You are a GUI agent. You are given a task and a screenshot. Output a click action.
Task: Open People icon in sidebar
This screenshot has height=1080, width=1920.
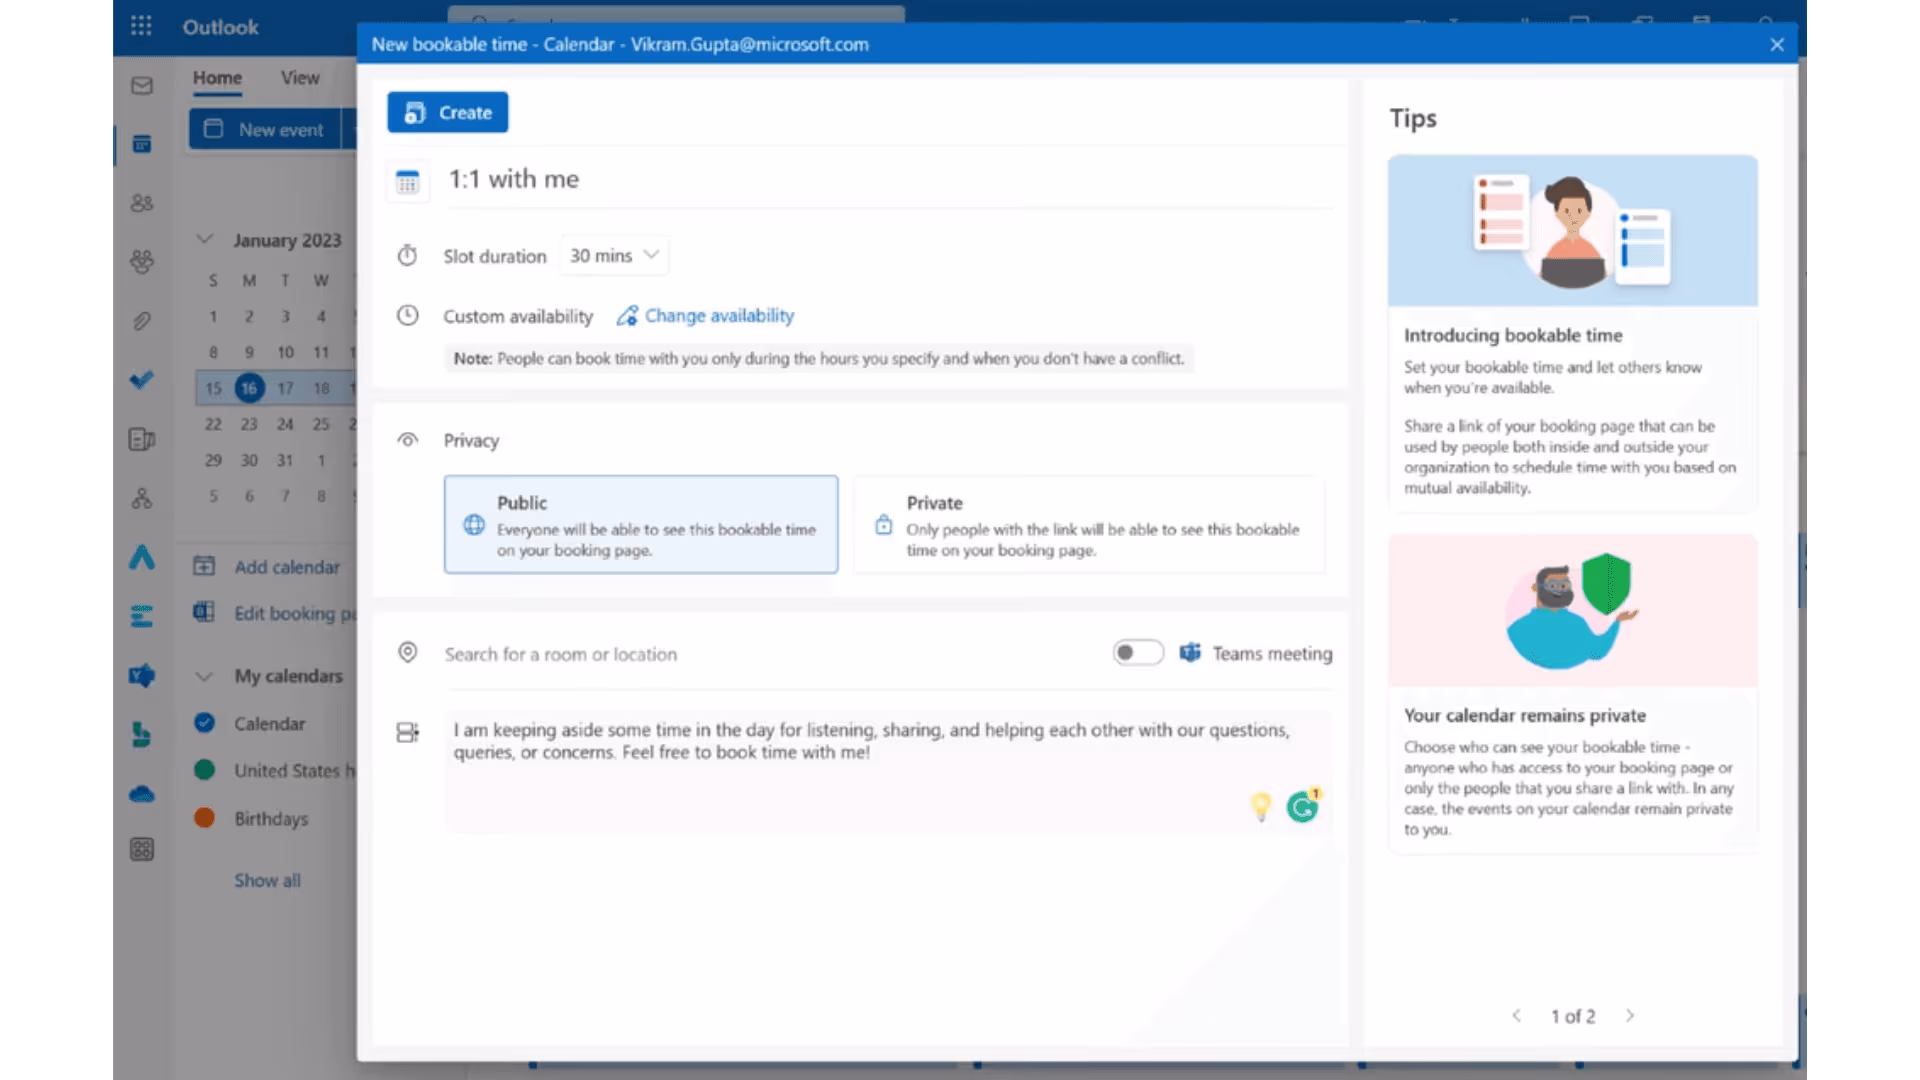(x=142, y=203)
